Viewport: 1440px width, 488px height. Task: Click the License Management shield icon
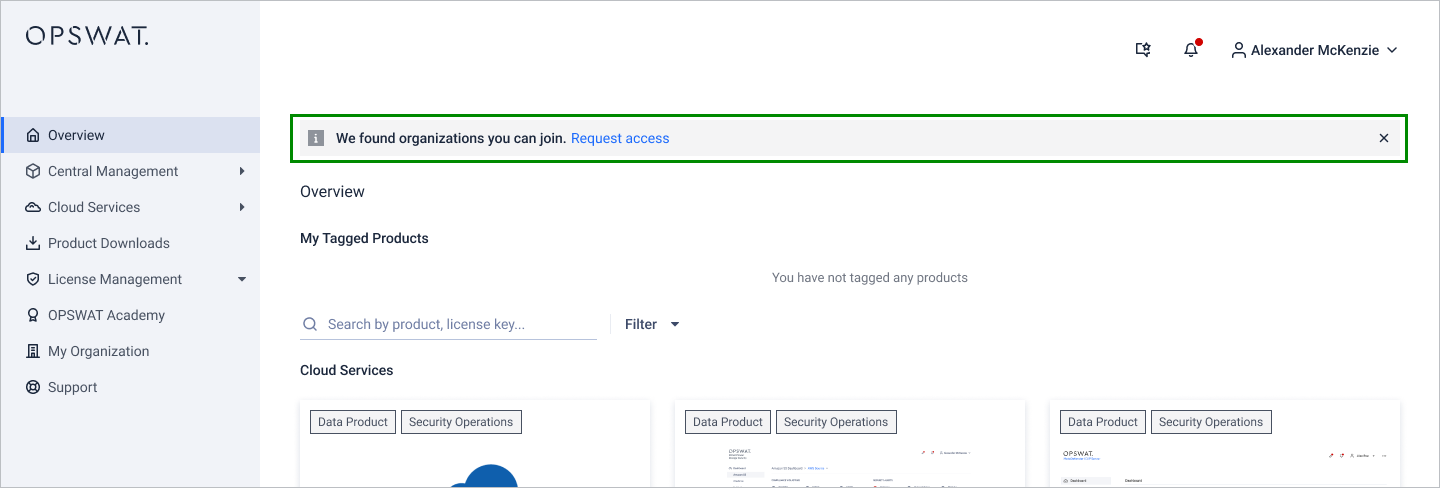point(33,279)
